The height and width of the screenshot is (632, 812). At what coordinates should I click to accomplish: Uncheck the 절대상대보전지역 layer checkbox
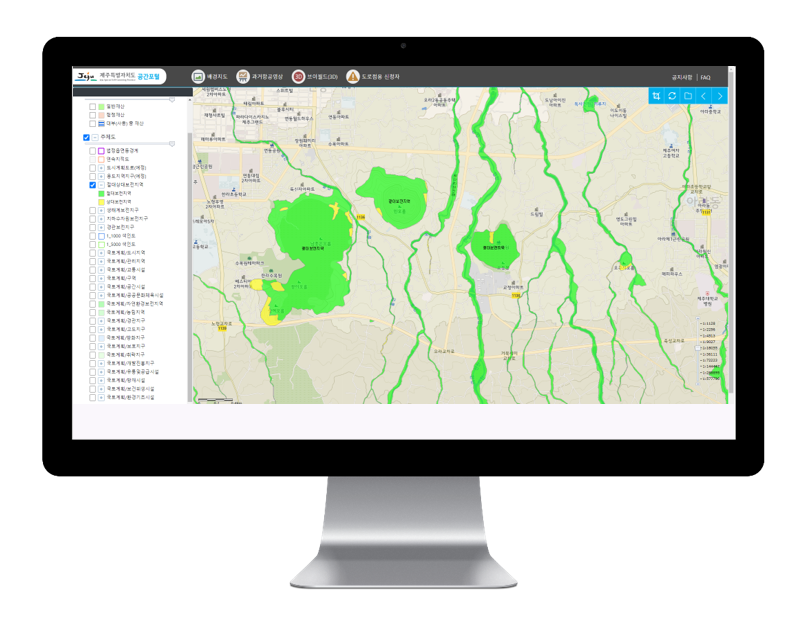pos(93,185)
